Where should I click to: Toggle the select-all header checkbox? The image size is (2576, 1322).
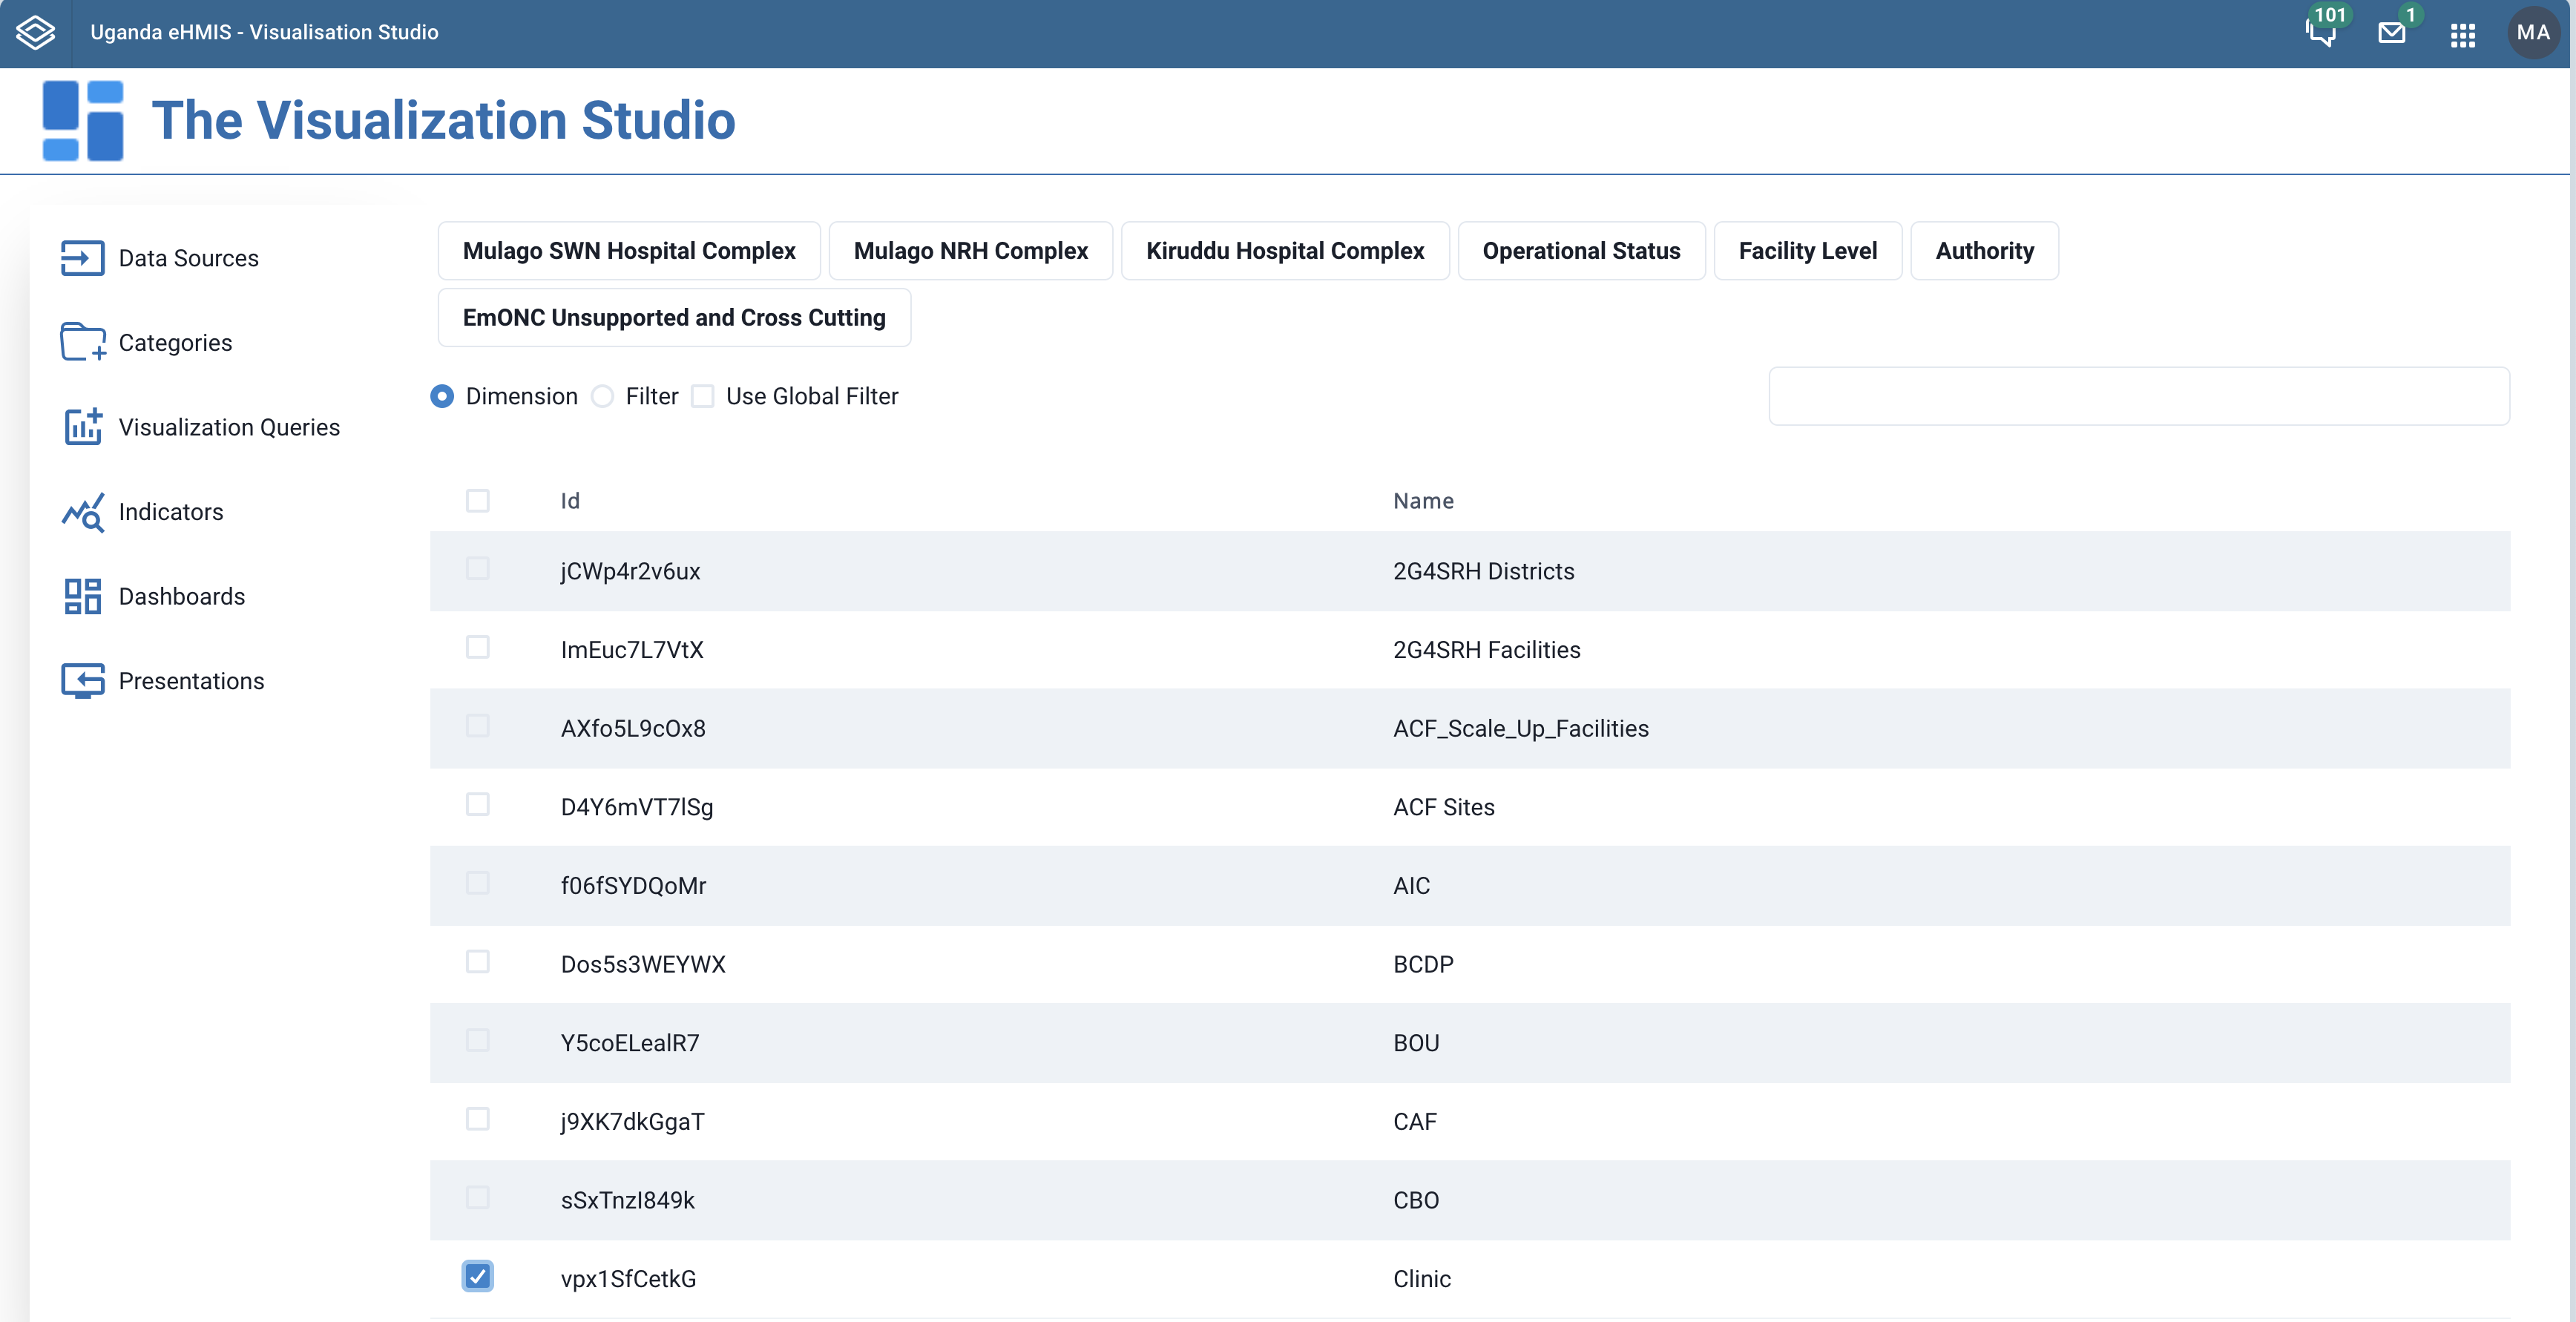tap(478, 500)
